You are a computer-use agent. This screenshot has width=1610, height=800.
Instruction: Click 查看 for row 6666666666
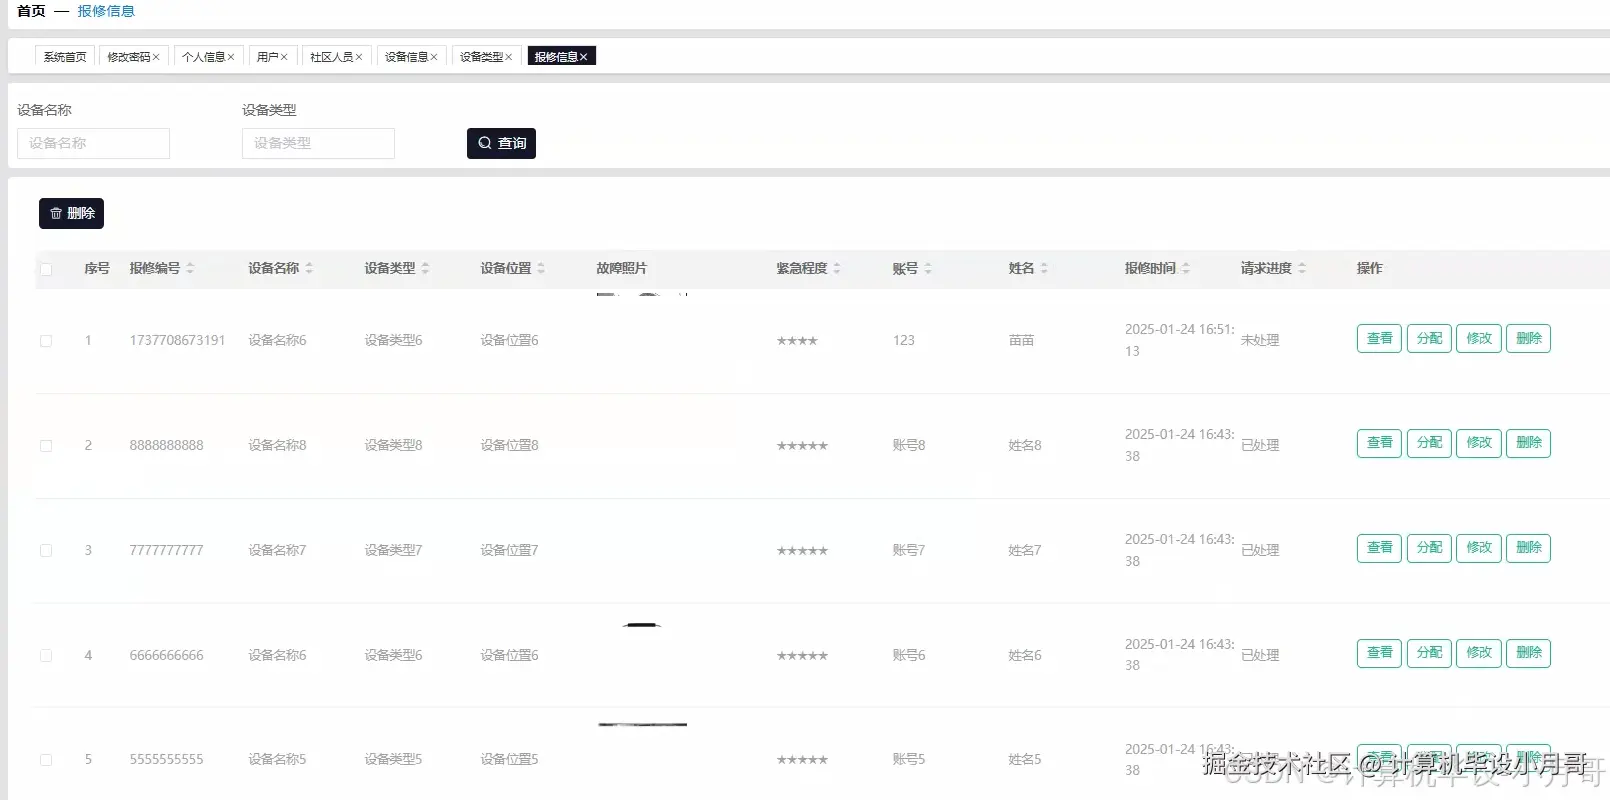click(1379, 653)
